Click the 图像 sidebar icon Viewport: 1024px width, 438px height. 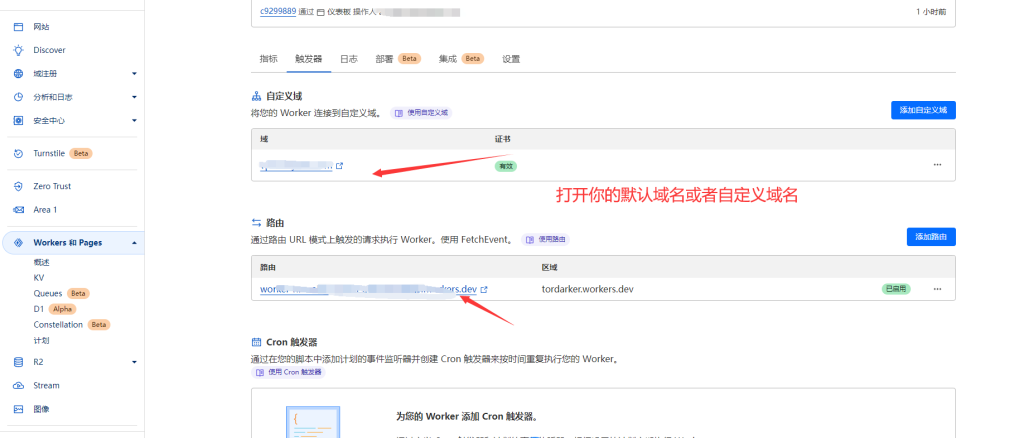(x=18, y=409)
